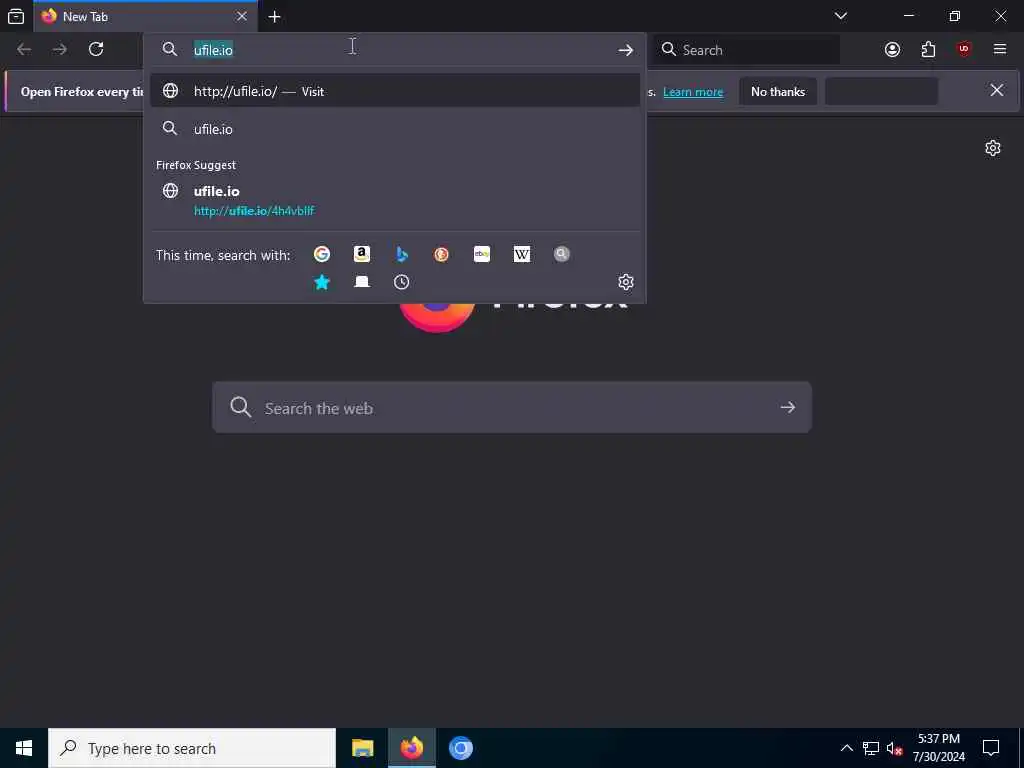
Task: Go back with the back arrow
Action: point(24,50)
